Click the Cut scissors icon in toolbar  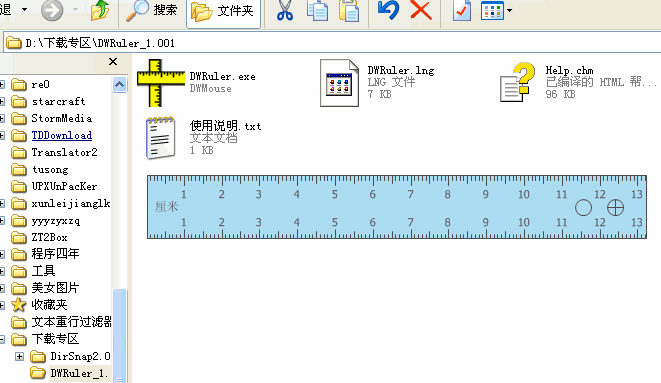pyautogui.click(x=285, y=10)
